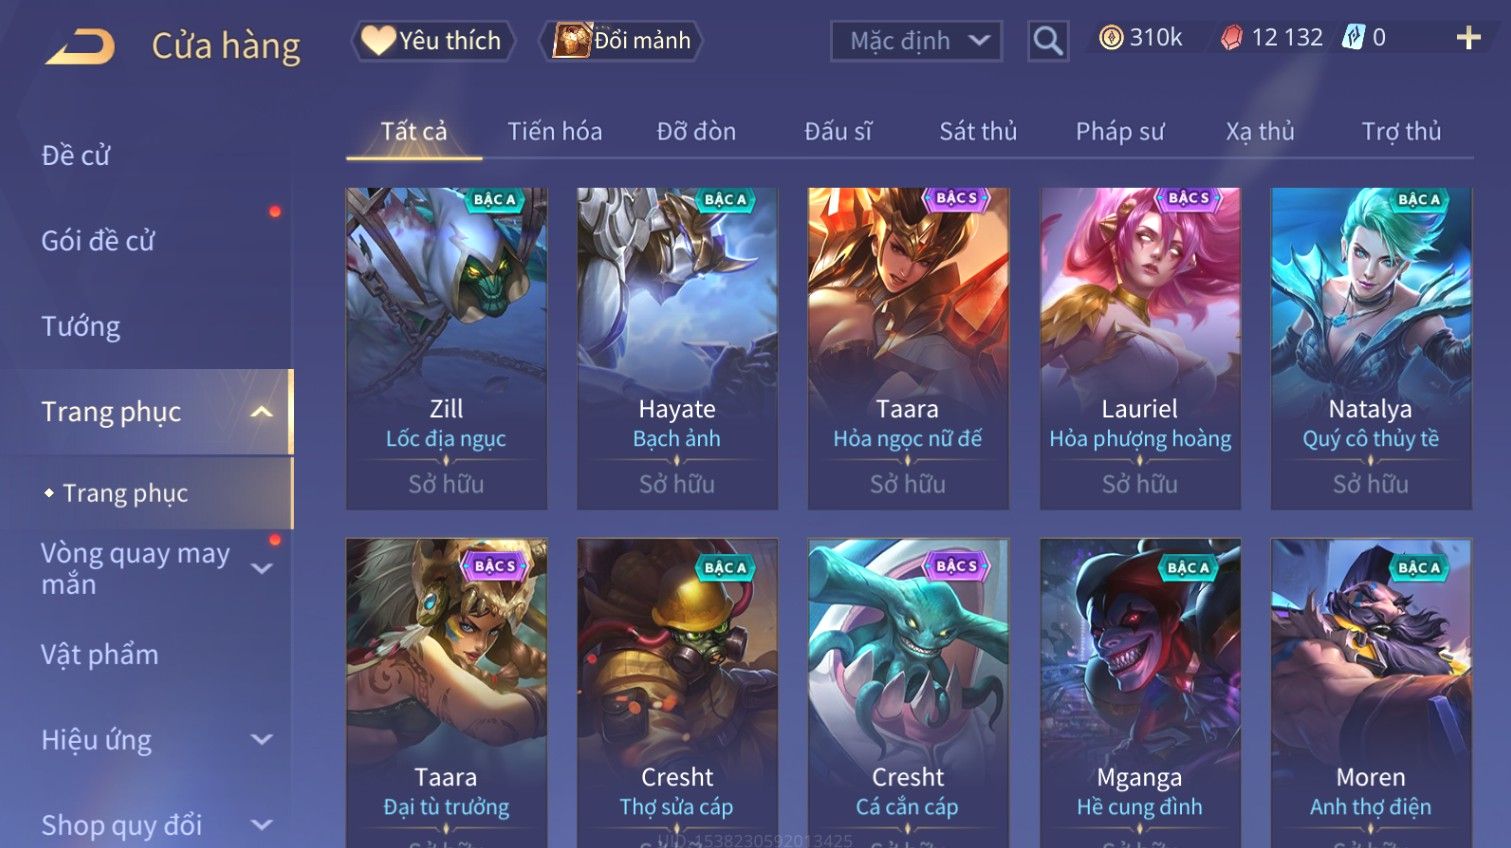Open the search magnifier icon
This screenshot has height=848, width=1511.
pos(1047,41)
